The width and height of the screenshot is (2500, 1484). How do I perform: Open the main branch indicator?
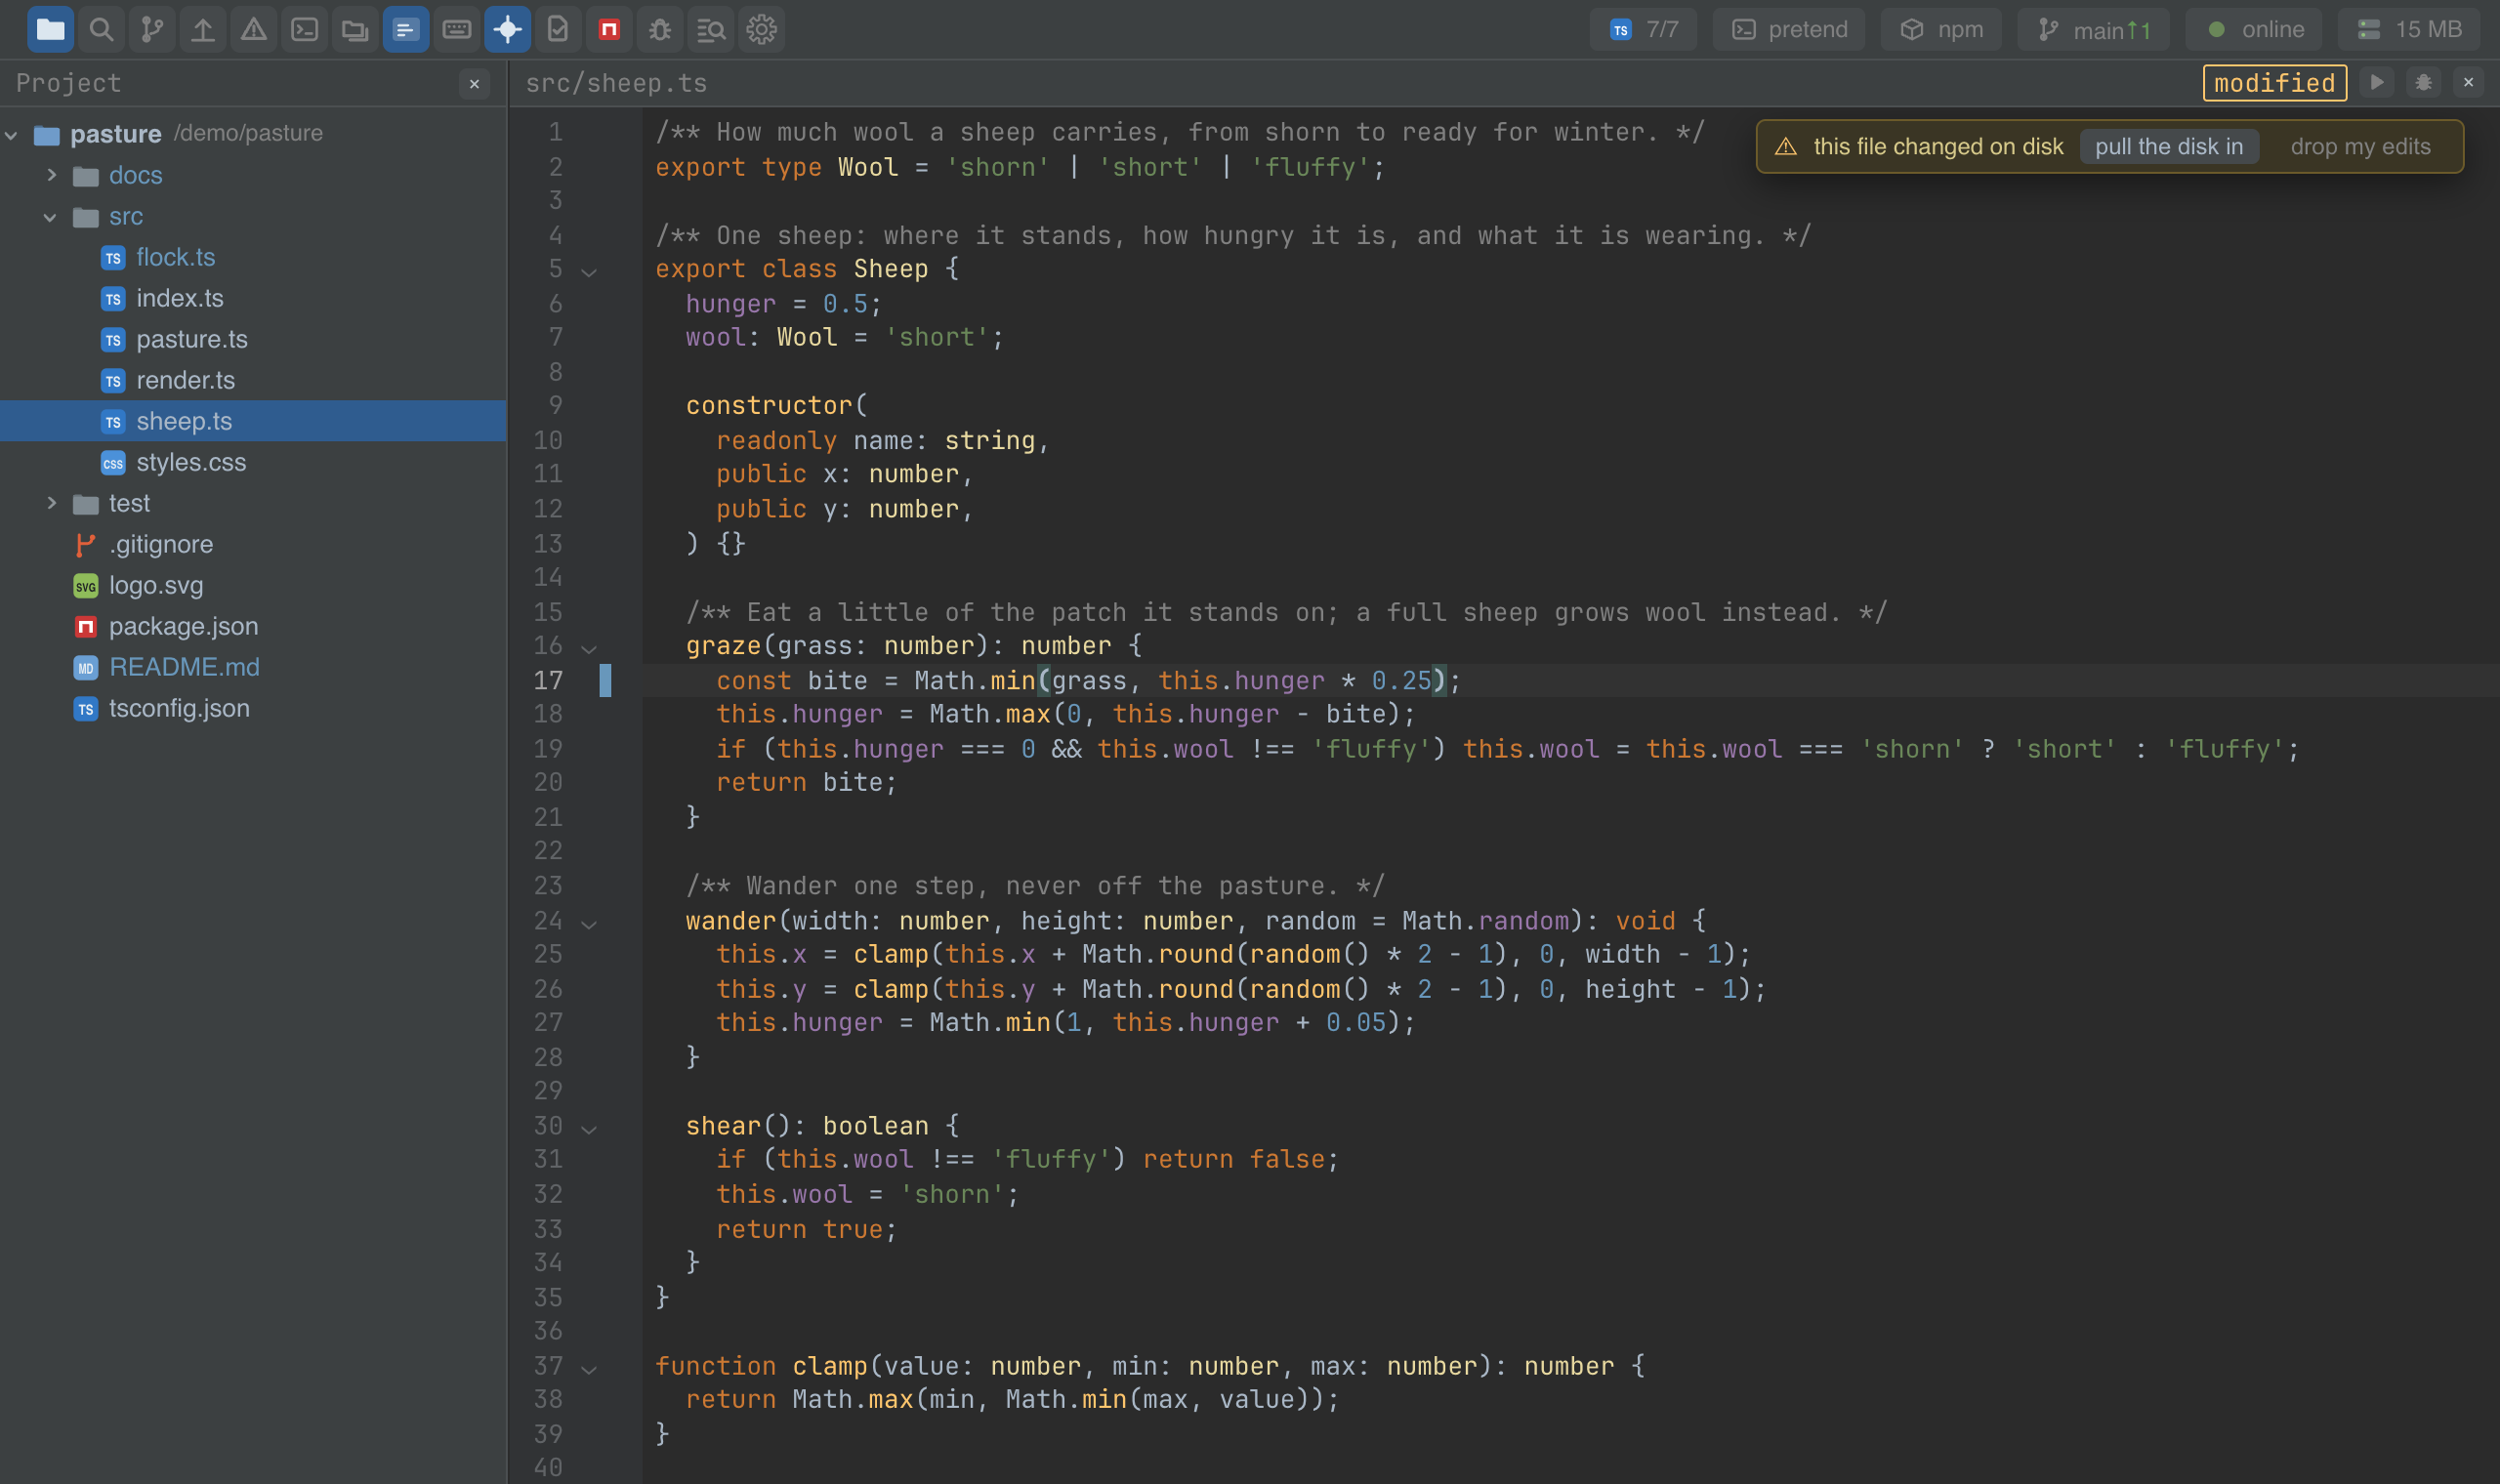click(2093, 29)
